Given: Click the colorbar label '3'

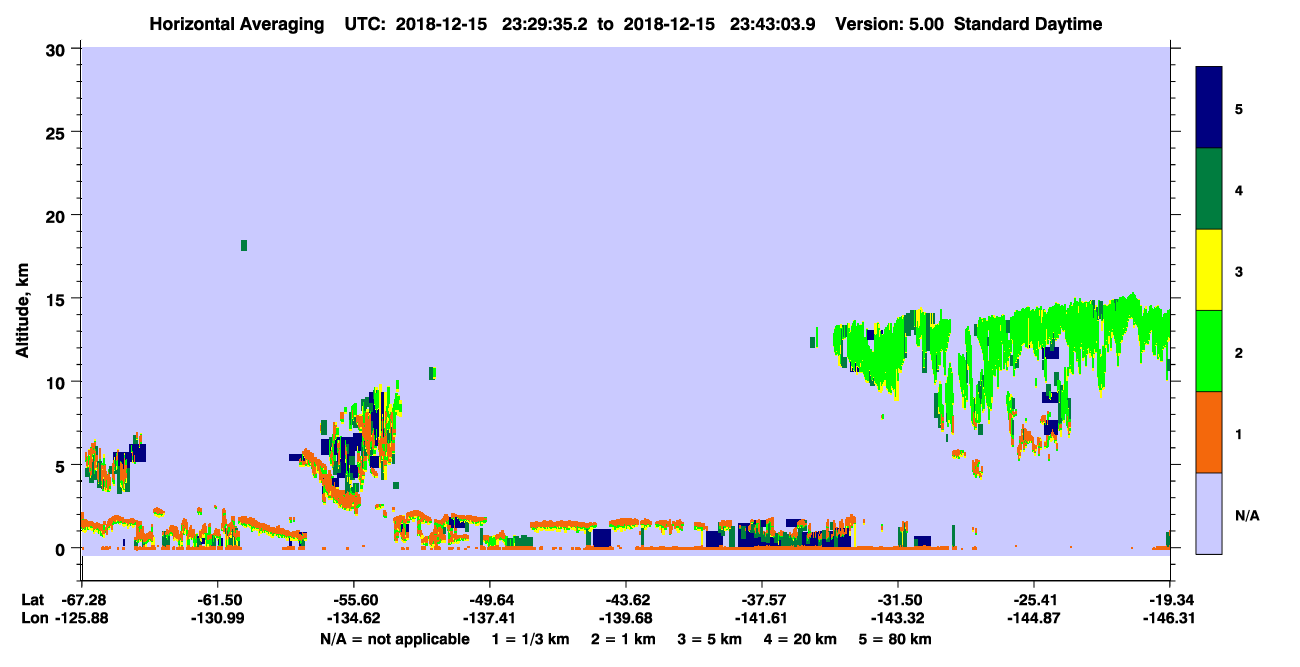Looking at the screenshot, I should click(x=1239, y=270).
